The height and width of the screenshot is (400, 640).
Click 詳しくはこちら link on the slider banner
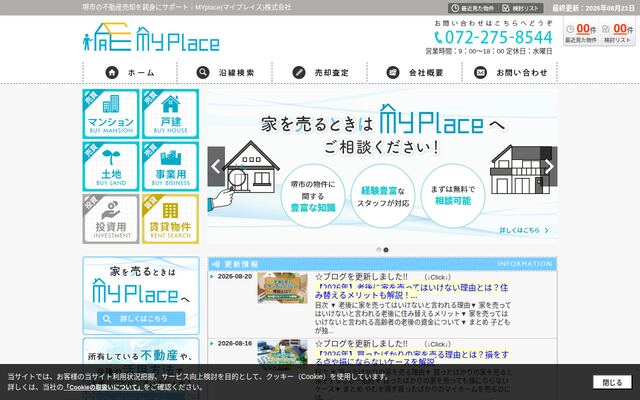click(x=524, y=230)
